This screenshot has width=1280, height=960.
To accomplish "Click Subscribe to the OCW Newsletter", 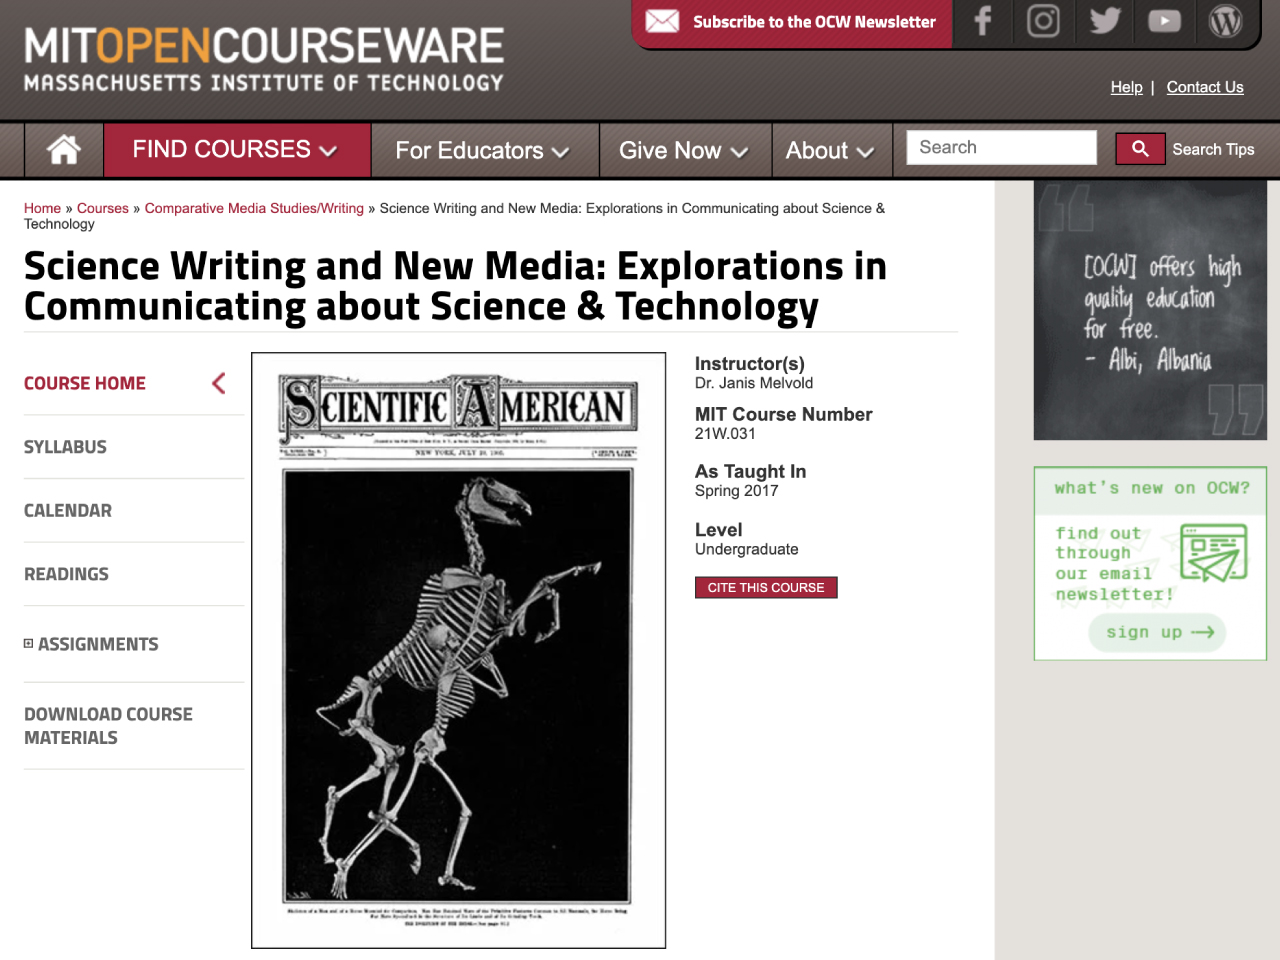I will [x=814, y=22].
